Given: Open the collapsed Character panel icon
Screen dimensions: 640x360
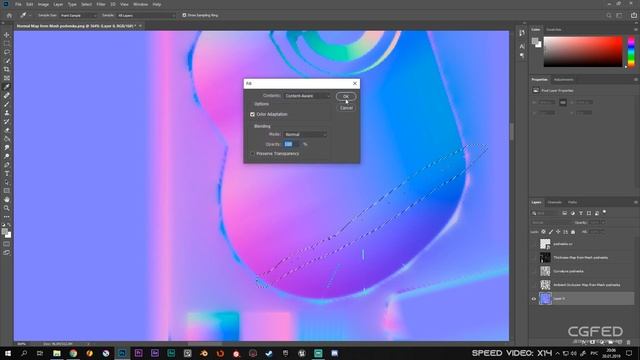Looking at the screenshot, I should pyautogui.click(x=522, y=46).
